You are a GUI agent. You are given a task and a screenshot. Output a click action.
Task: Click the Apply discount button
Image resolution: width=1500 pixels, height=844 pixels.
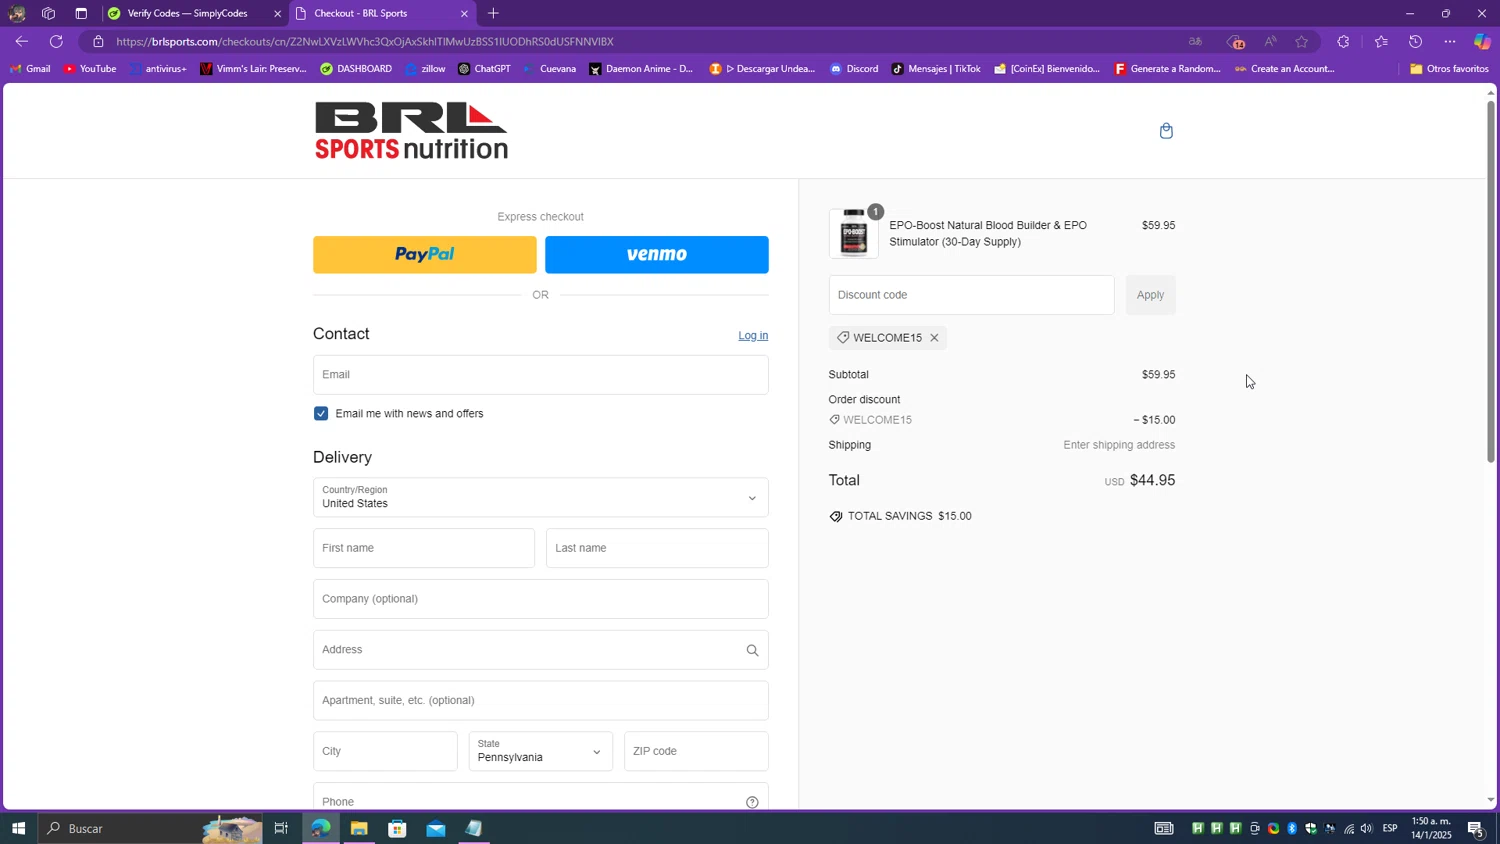pos(1150,295)
